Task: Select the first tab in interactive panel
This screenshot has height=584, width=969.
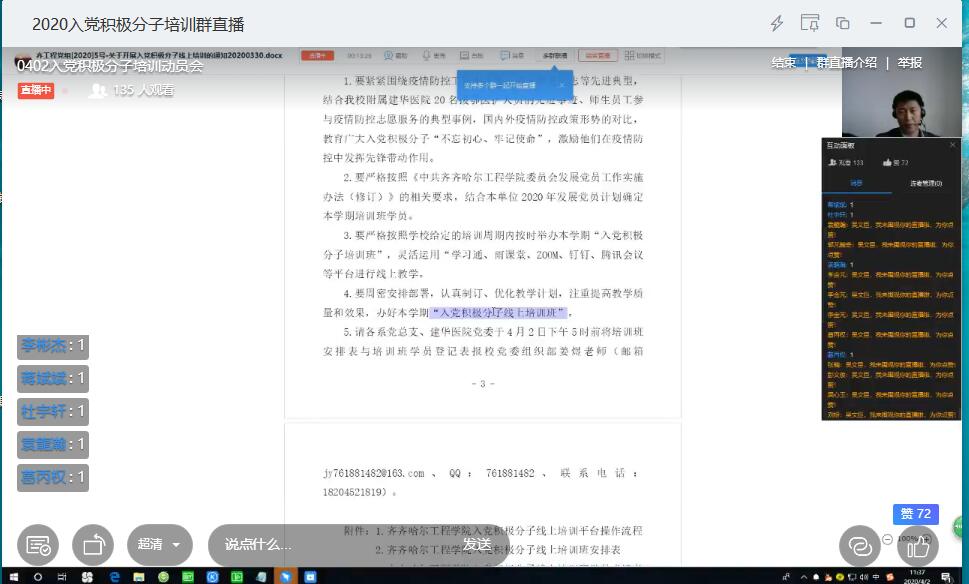Action: click(857, 183)
